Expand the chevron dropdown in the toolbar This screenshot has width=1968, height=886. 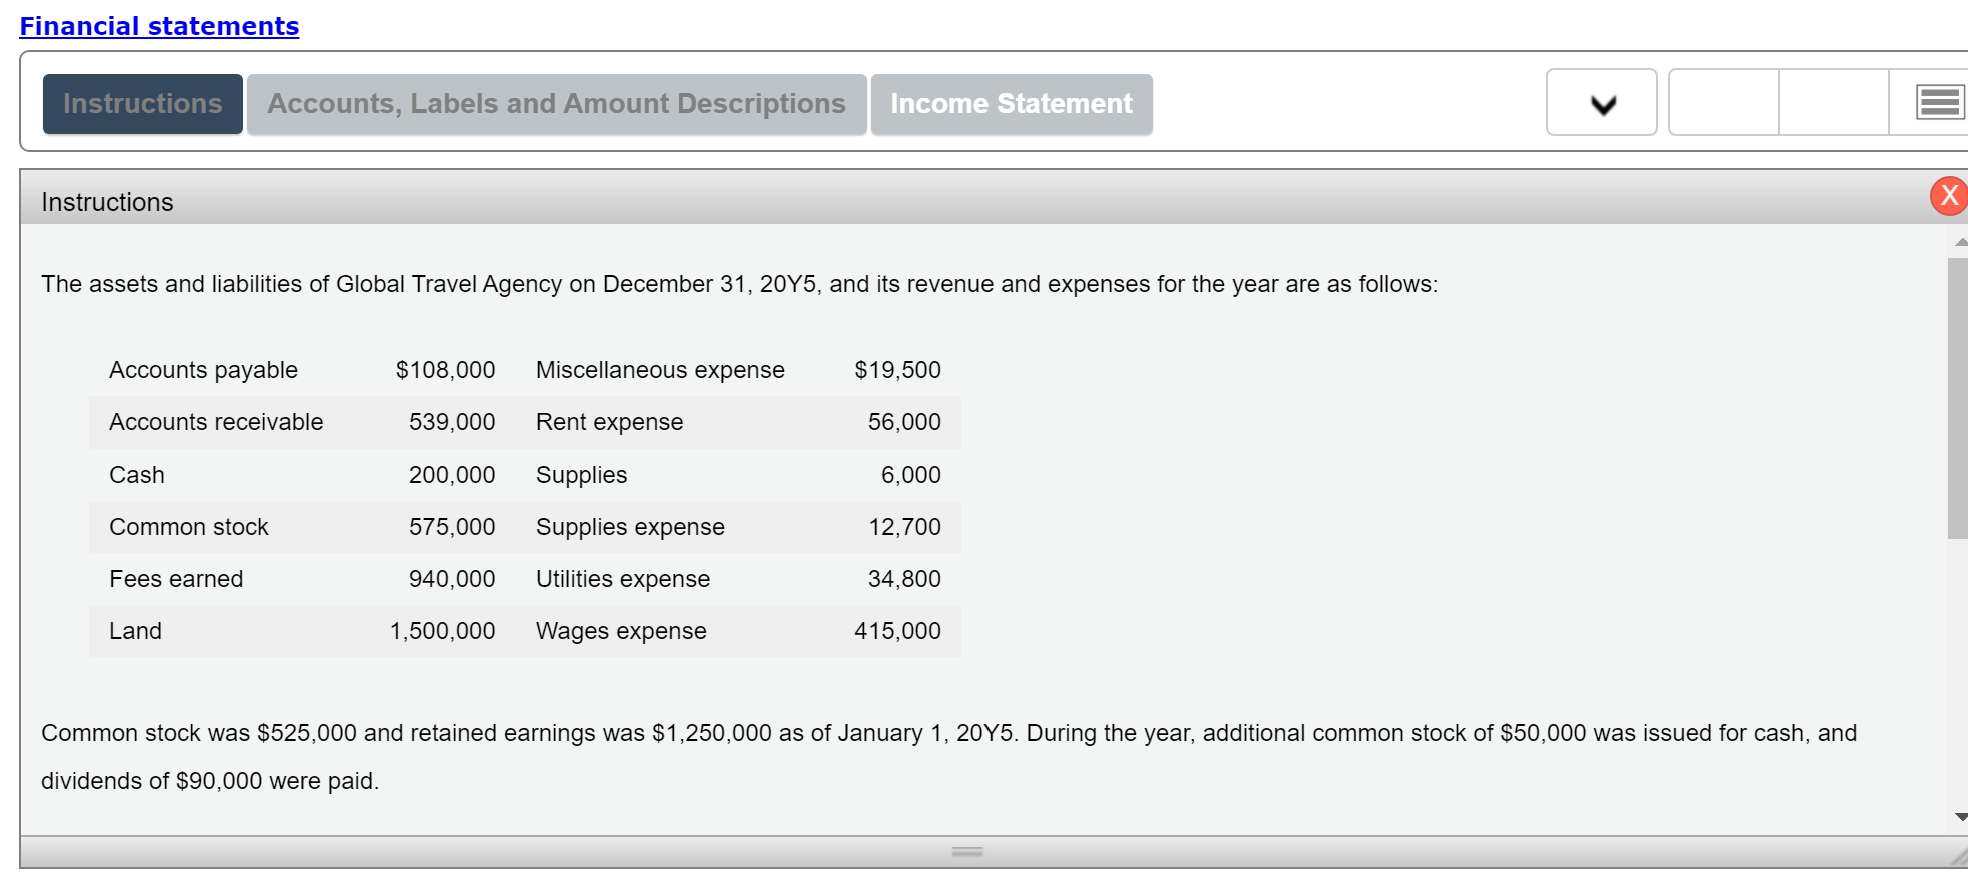1600,103
